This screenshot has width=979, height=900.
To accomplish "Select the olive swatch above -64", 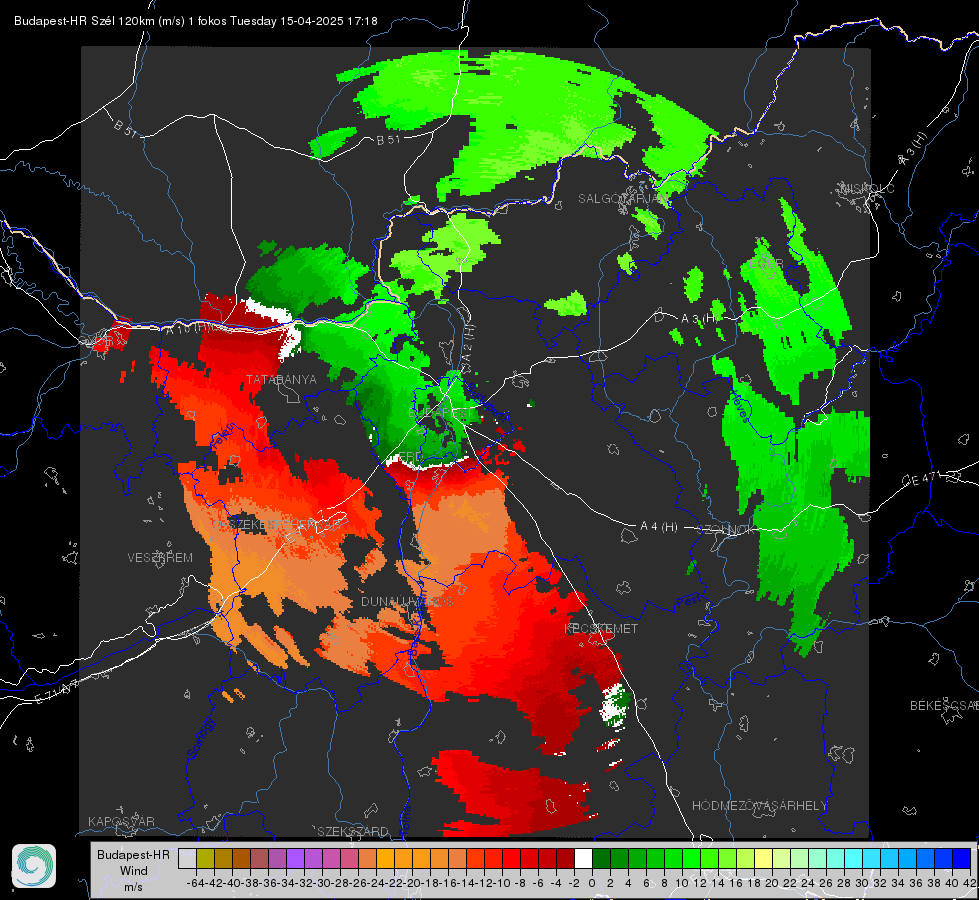I will 205,858.
